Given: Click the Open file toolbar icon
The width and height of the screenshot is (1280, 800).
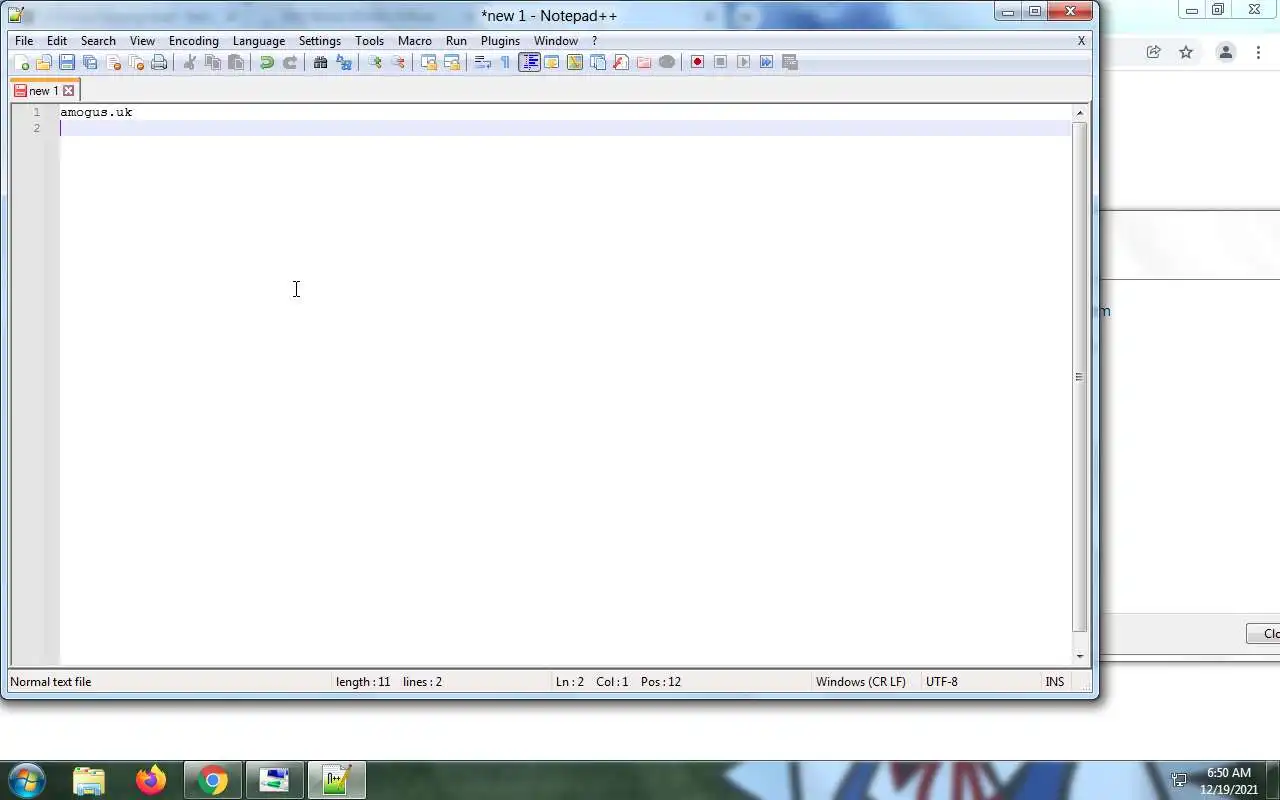Looking at the screenshot, I should click(44, 62).
